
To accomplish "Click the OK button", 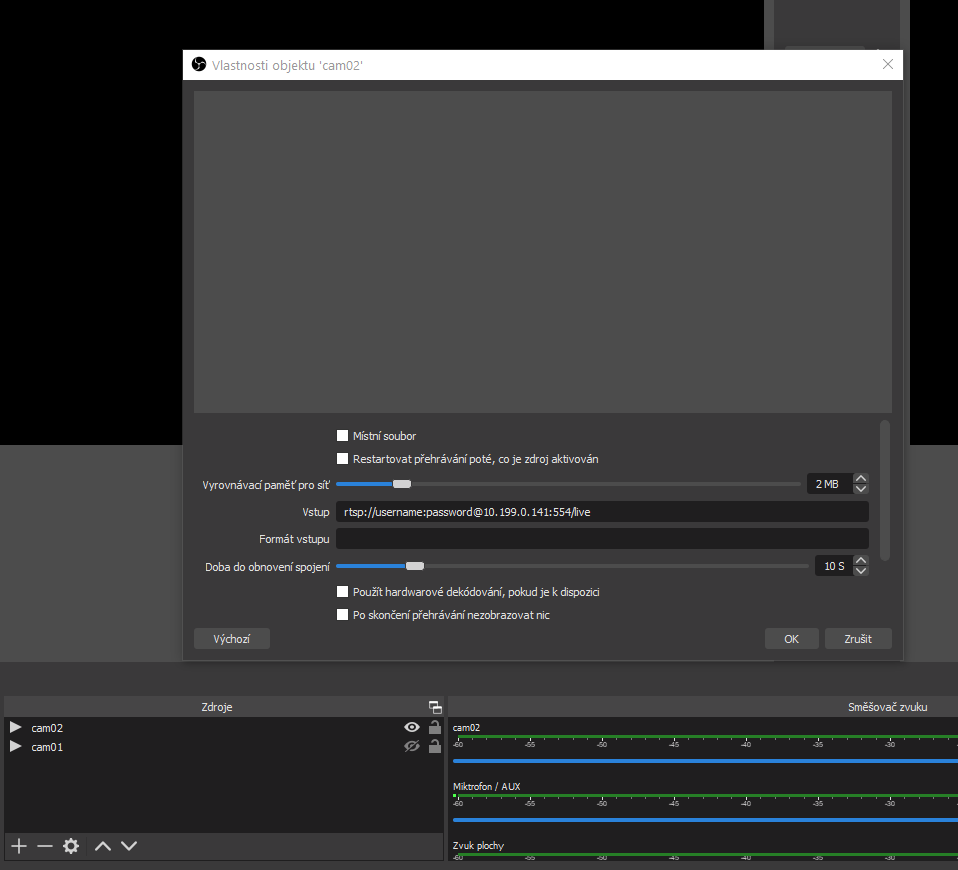I will click(791, 639).
